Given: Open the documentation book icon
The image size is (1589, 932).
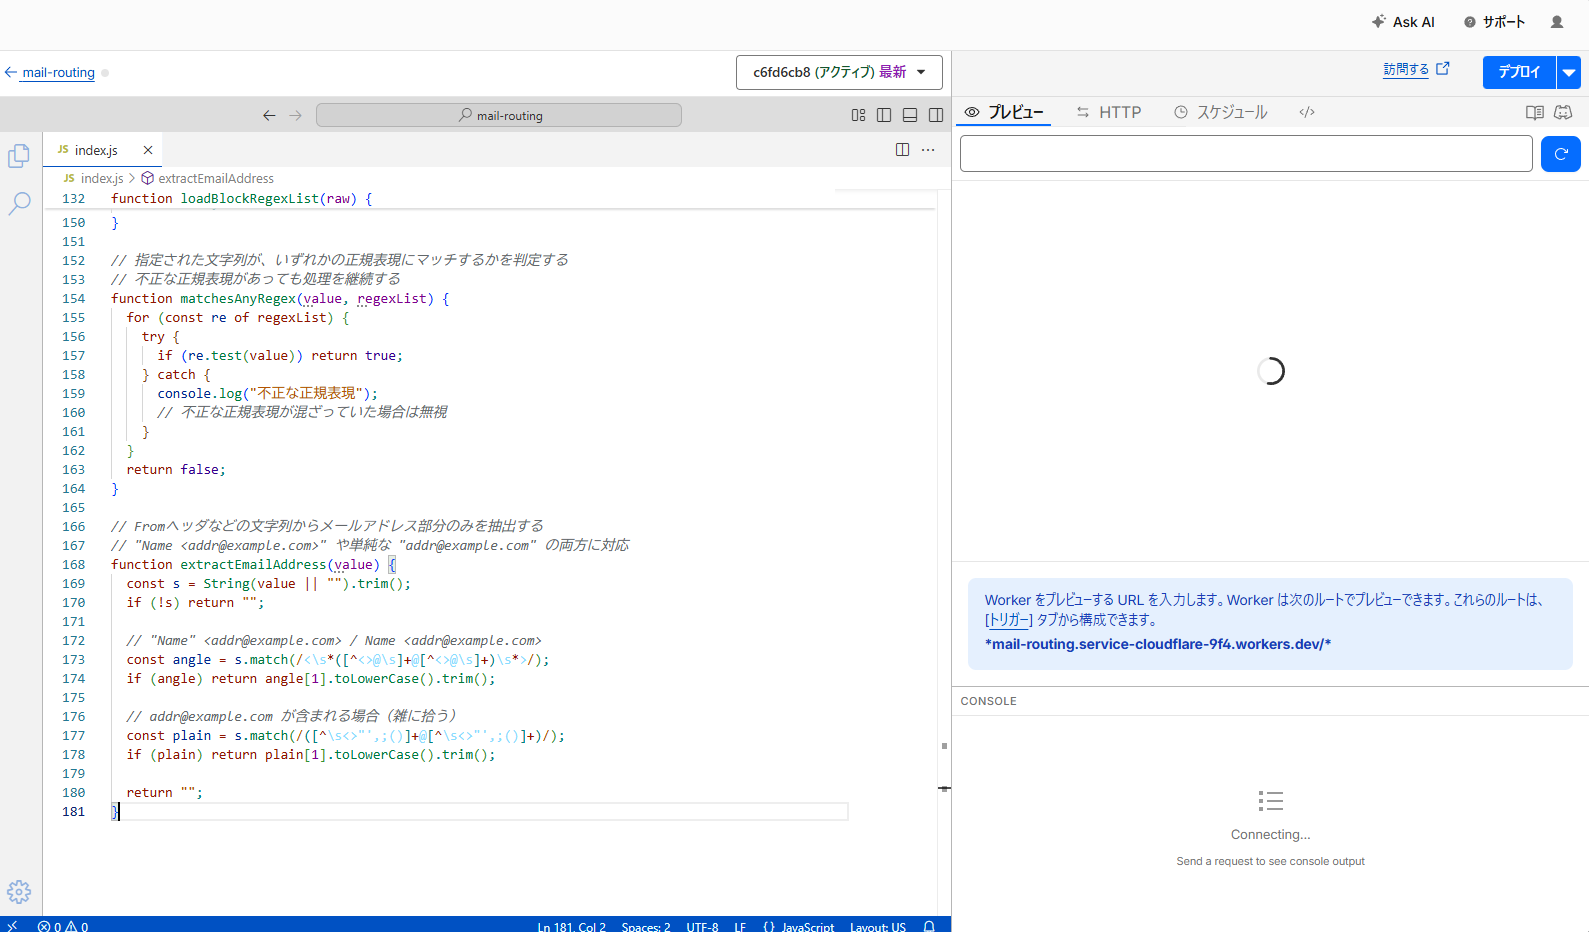Looking at the screenshot, I should pos(1535,112).
